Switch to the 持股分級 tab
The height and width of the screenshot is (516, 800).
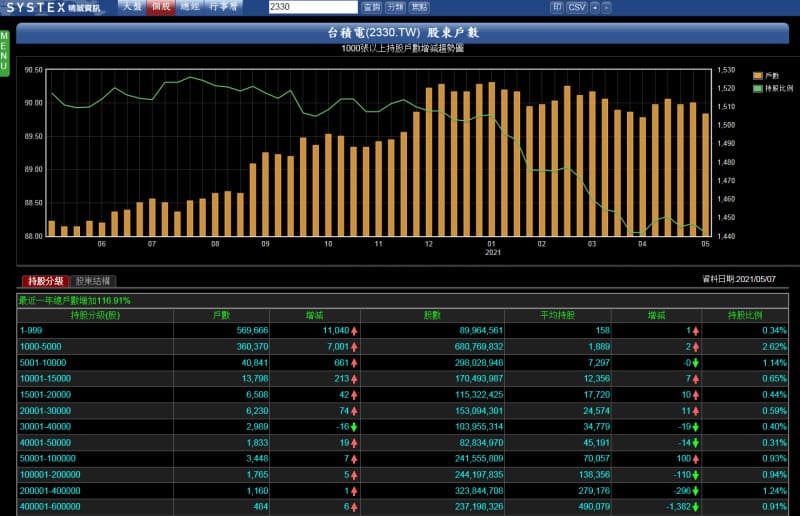[x=46, y=282]
